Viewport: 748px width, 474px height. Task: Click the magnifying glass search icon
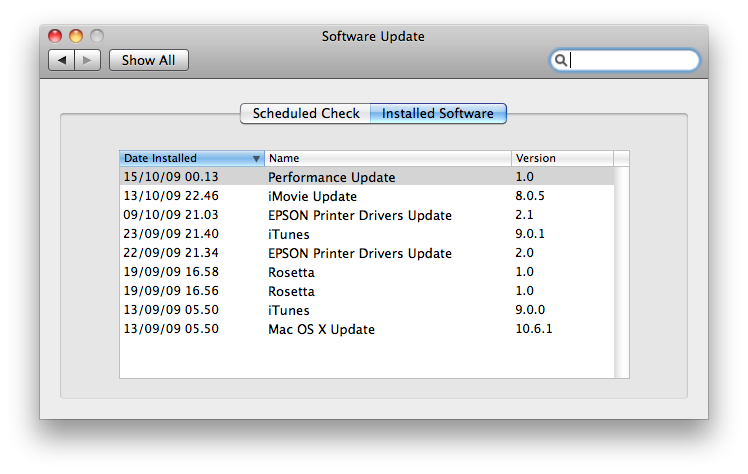(561, 60)
